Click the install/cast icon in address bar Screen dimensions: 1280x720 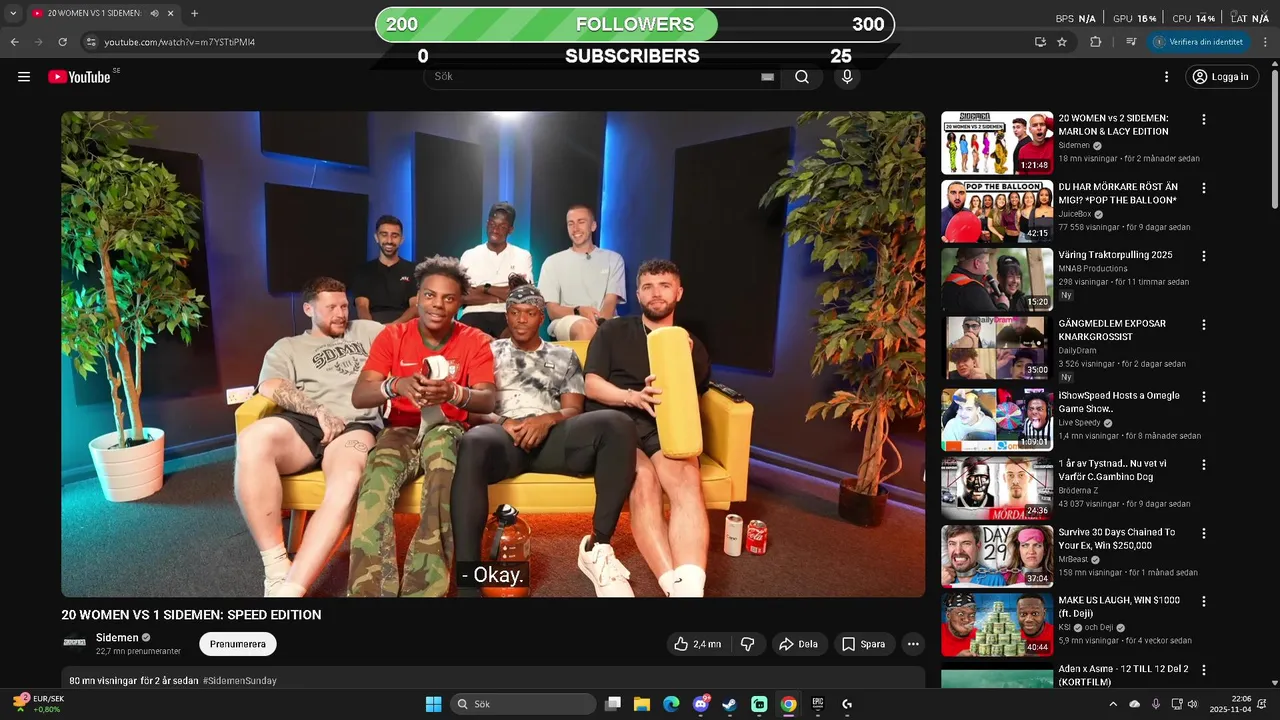(1040, 42)
